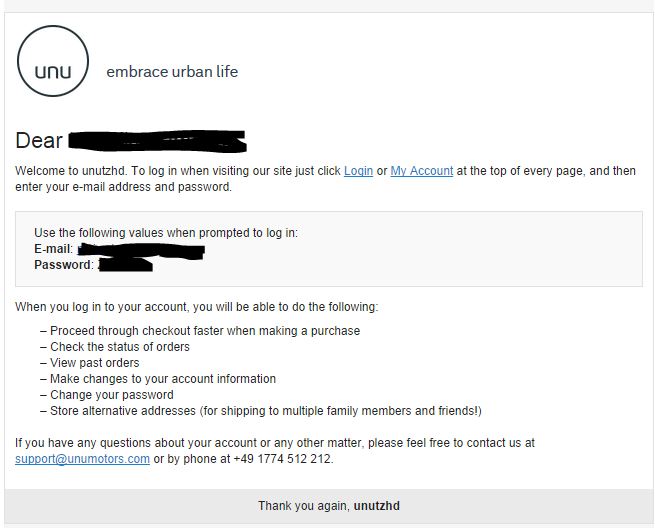655x528 pixels.
Task: Click "Check the status of orders" item
Action: click(x=120, y=347)
